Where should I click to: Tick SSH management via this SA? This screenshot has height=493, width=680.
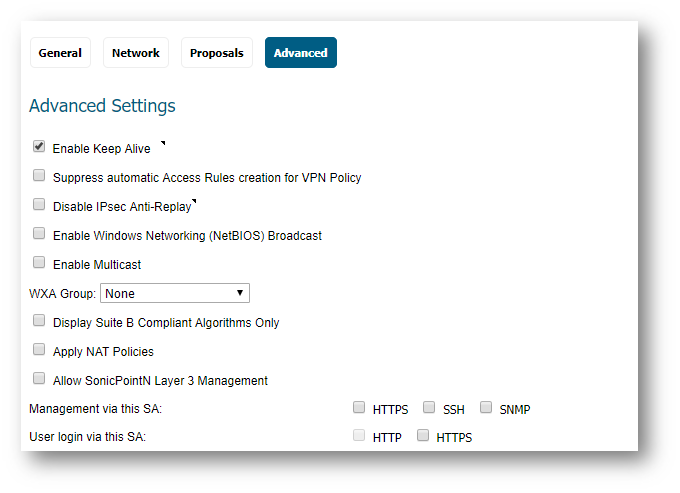pyautogui.click(x=429, y=407)
